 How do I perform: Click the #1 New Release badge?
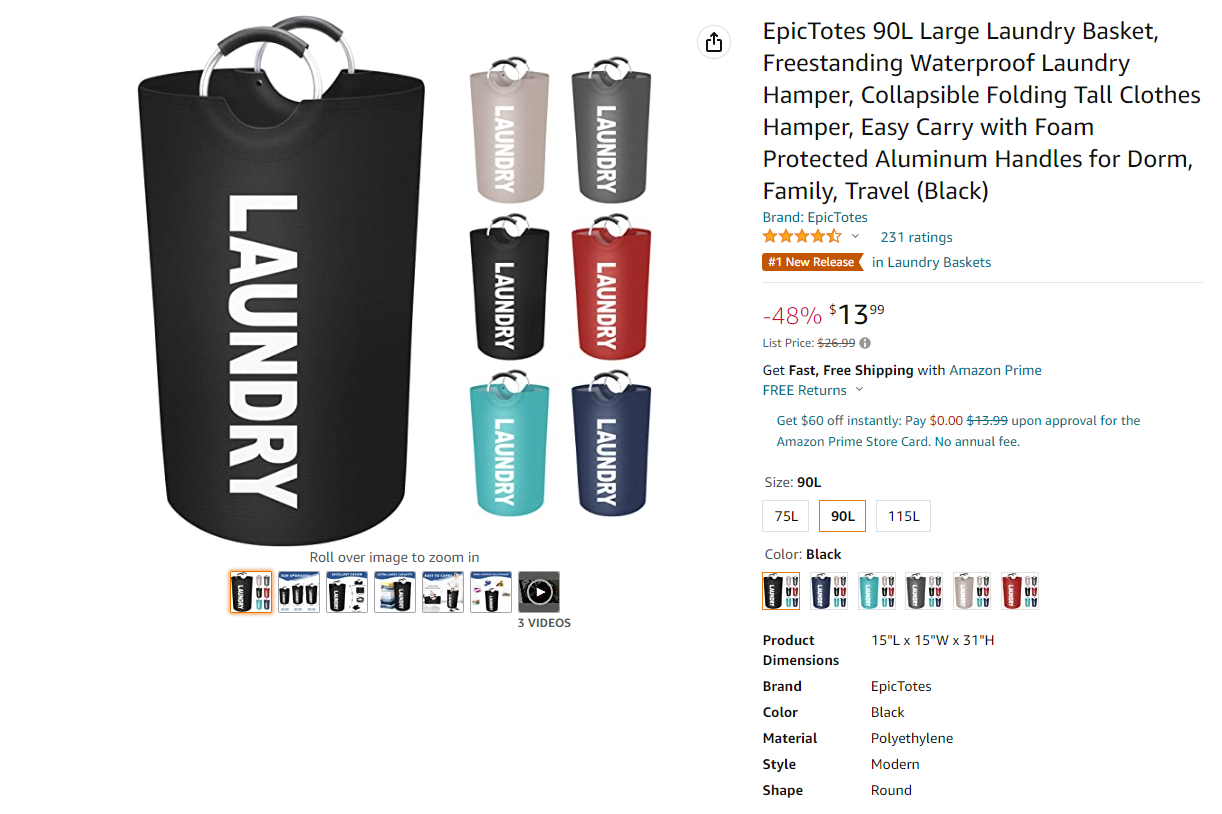pyautogui.click(x=812, y=262)
